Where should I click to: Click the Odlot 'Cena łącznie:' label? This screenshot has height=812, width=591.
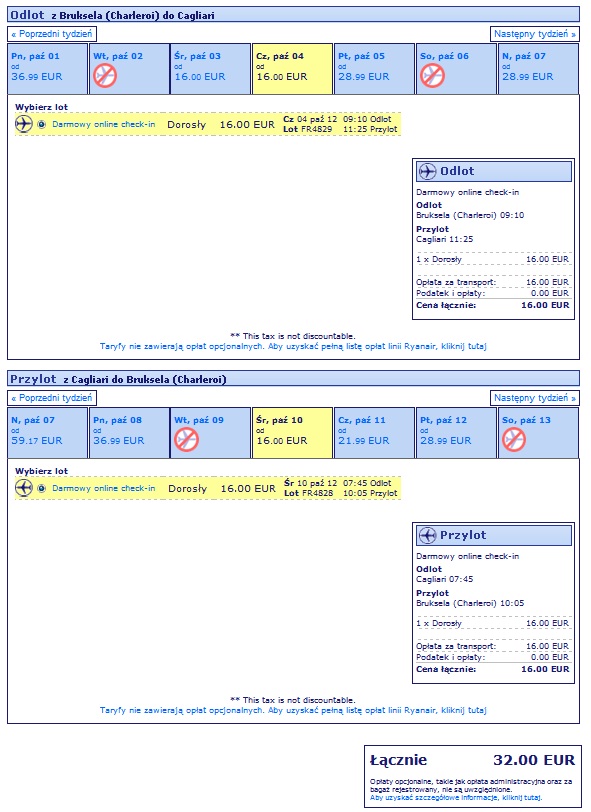[446, 306]
